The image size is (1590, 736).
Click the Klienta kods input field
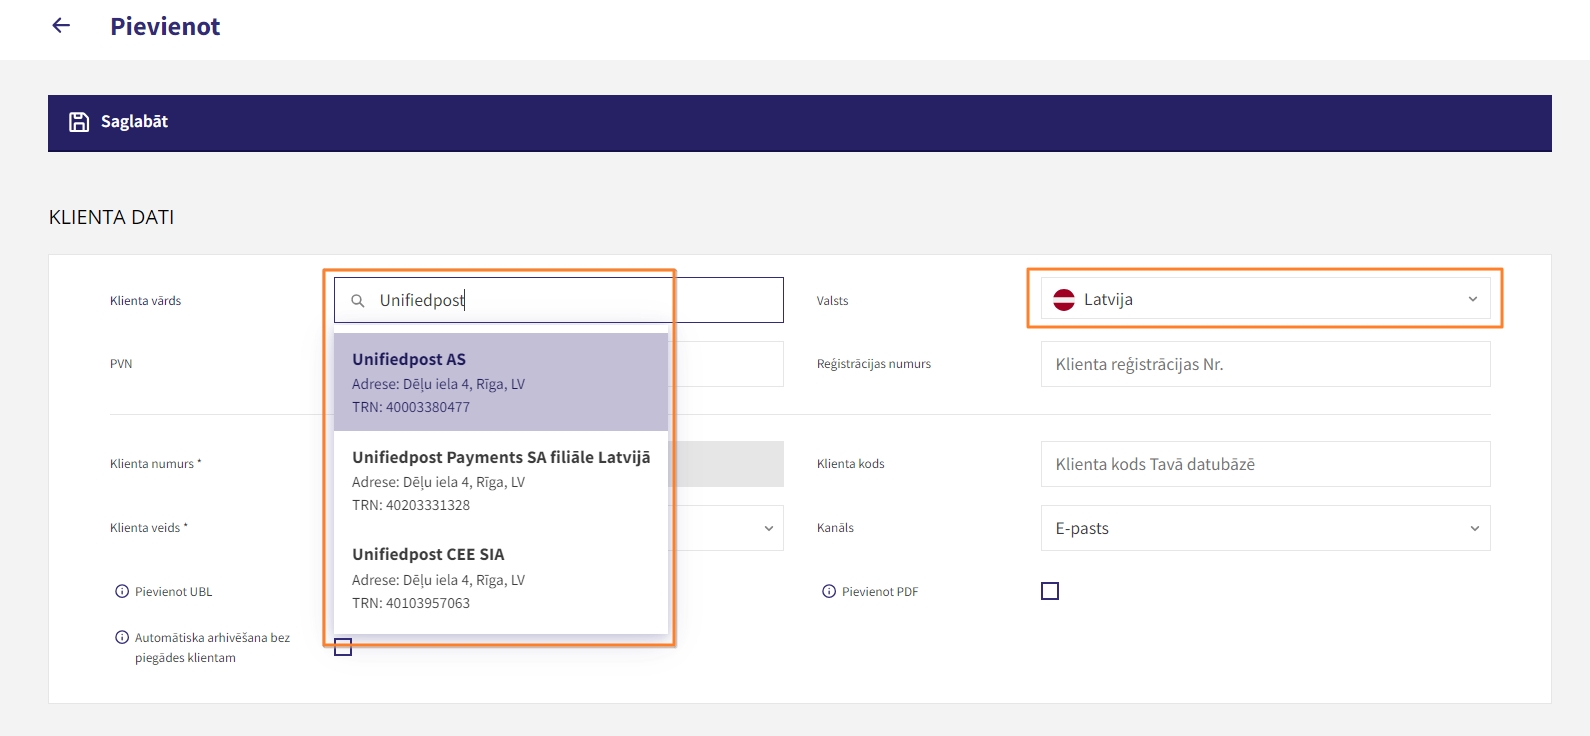tap(1265, 464)
